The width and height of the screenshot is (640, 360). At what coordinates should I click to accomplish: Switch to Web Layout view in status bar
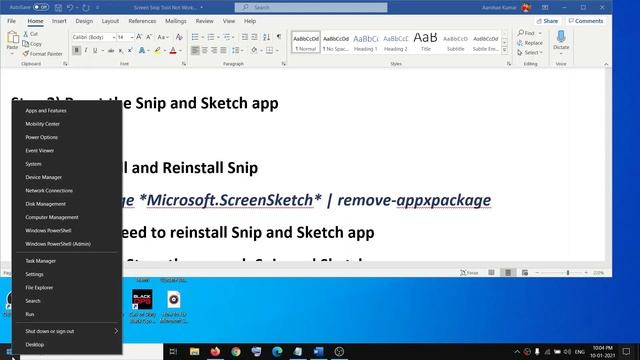point(525,272)
